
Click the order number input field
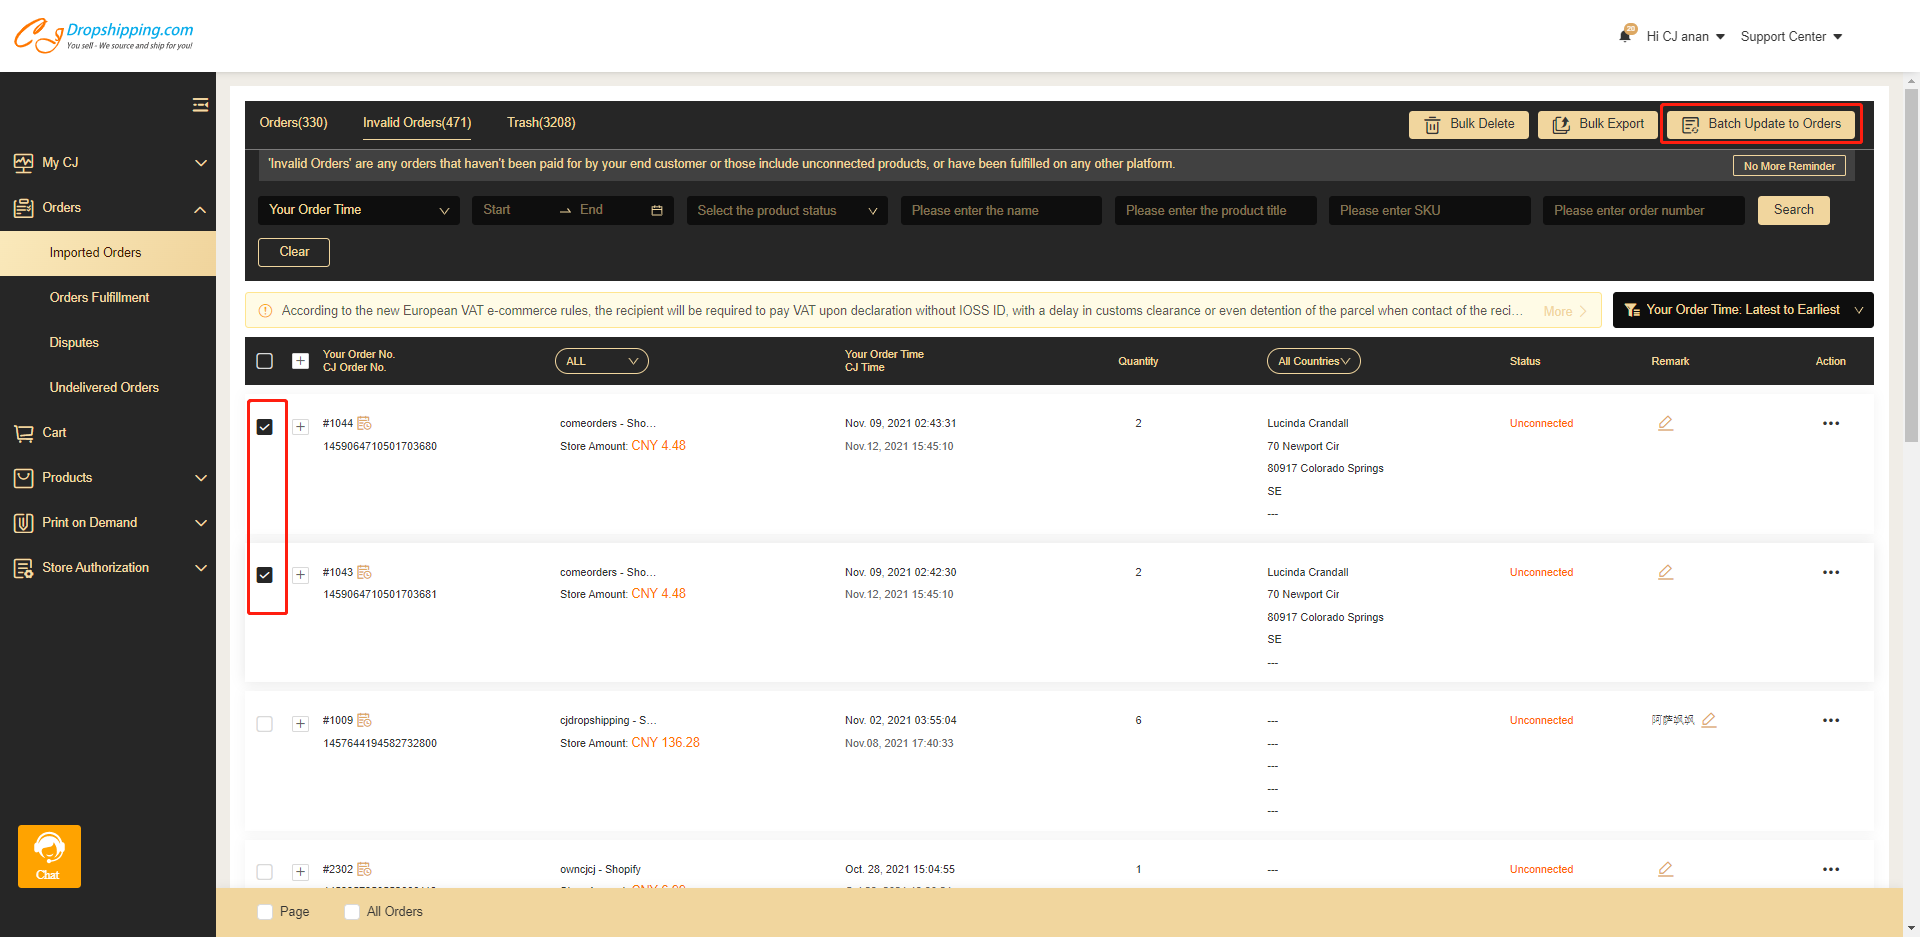click(1642, 211)
